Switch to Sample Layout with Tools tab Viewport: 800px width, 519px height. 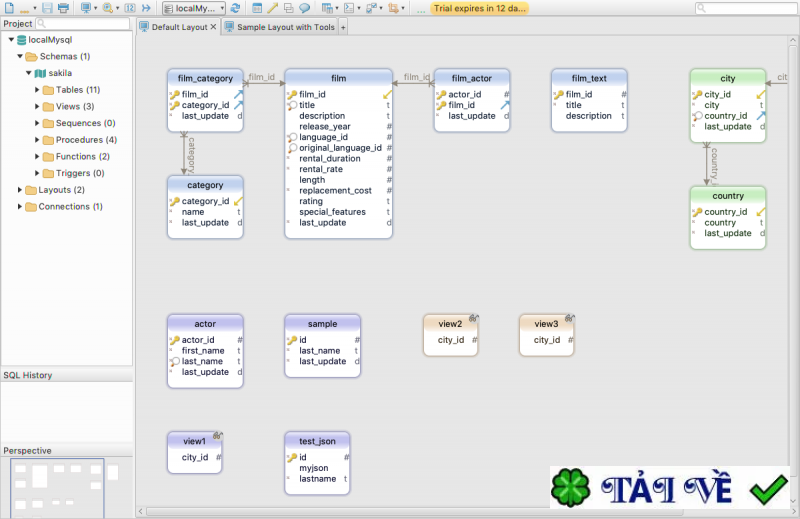point(280,27)
